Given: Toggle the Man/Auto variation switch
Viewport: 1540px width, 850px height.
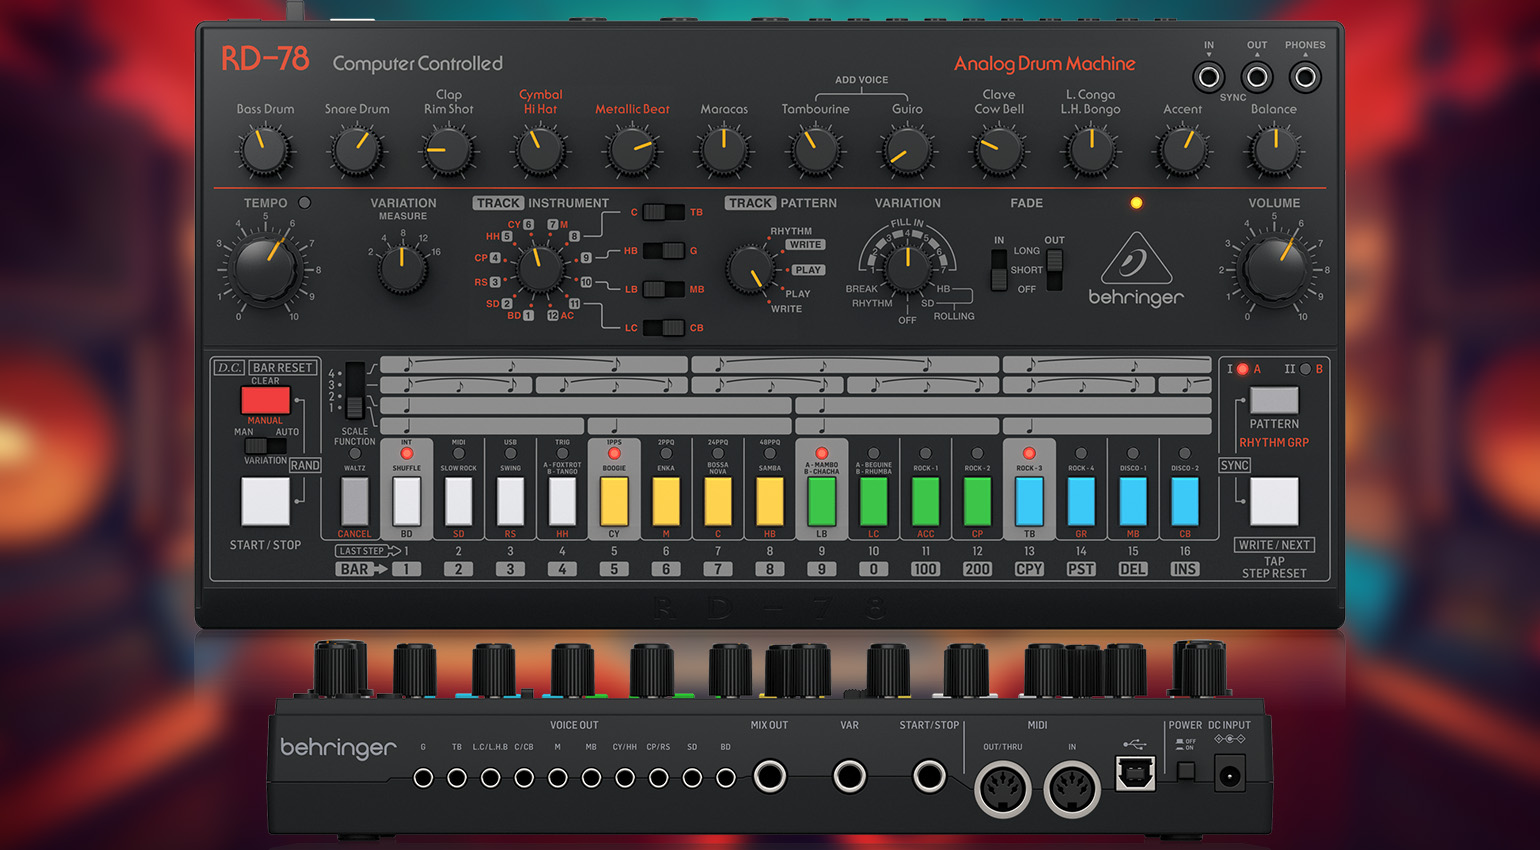Looking at the screenshot, I should (x=265, y=445).
